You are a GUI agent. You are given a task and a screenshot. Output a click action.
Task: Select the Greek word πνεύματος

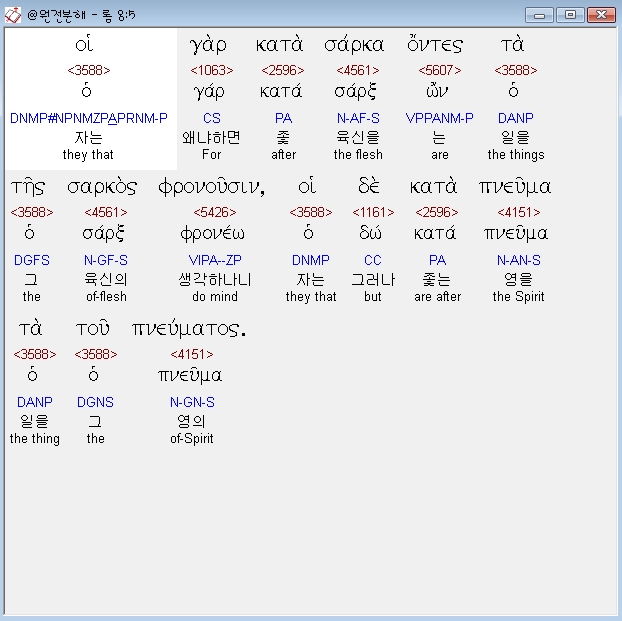click(x=189, y=329)
